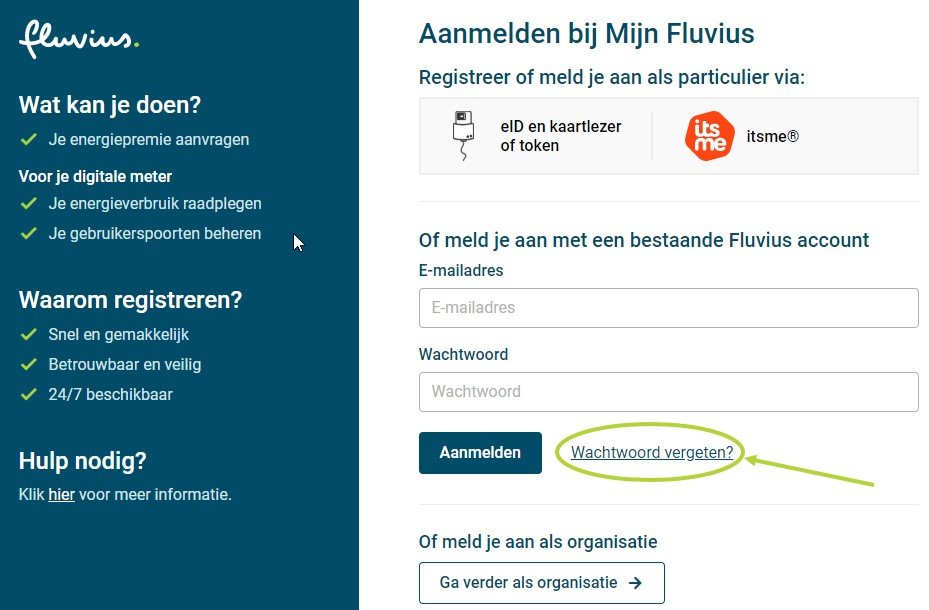The width and height of the screenshot is (929, 610).
Task: Click the 'Aanmelden bij Mijn Fluvius' heading
Action: tap(586, 34)
